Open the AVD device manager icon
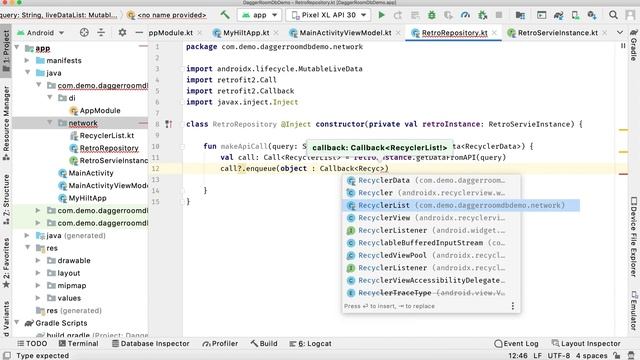Screen dimensions: 640x360 575,15
